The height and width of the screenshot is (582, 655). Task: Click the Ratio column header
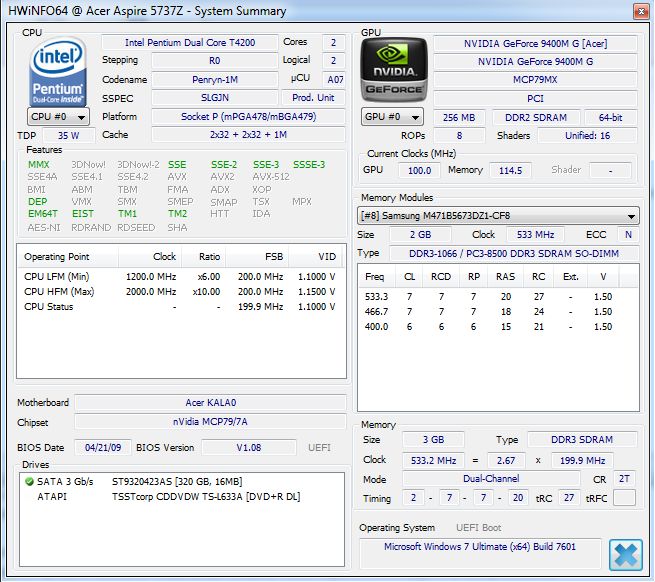(x=204, y=257)
